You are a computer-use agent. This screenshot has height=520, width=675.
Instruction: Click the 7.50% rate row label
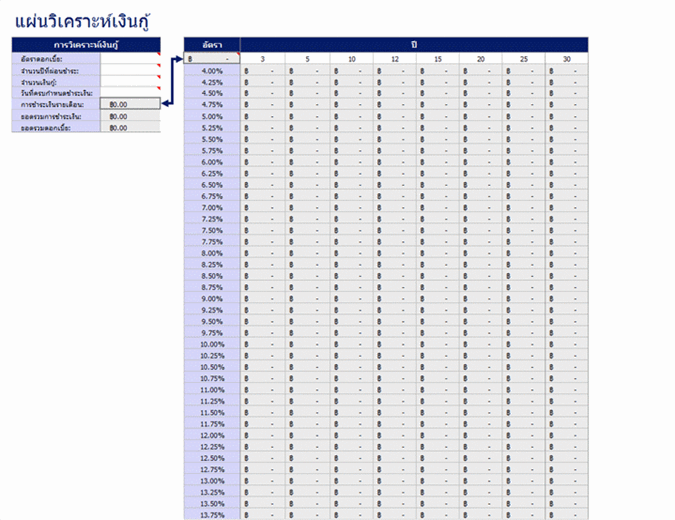[212, 230]
